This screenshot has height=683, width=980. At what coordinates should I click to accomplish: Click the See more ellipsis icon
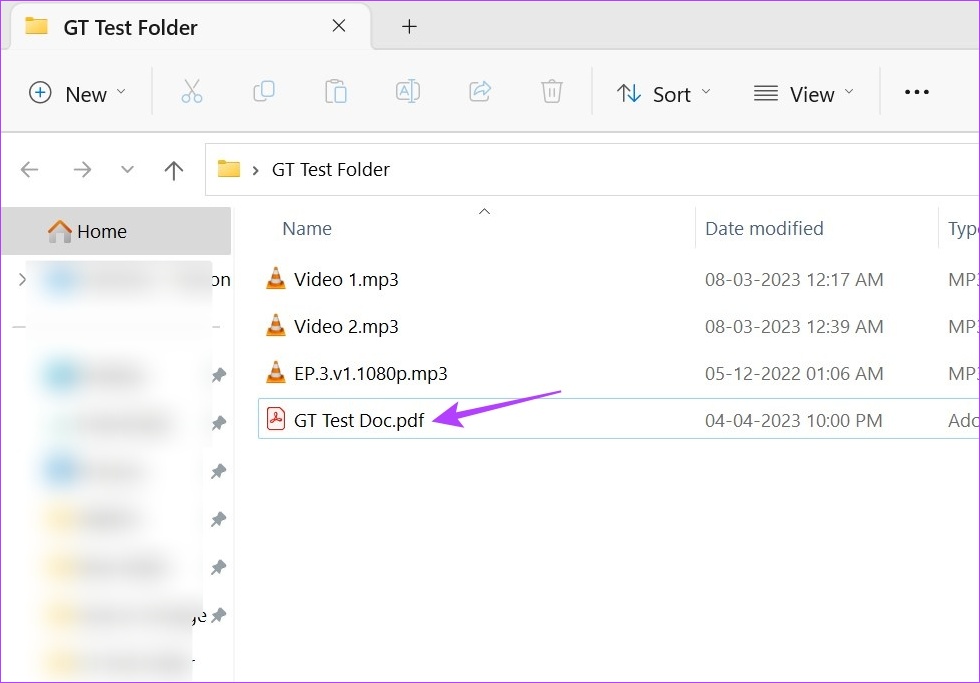916,92
